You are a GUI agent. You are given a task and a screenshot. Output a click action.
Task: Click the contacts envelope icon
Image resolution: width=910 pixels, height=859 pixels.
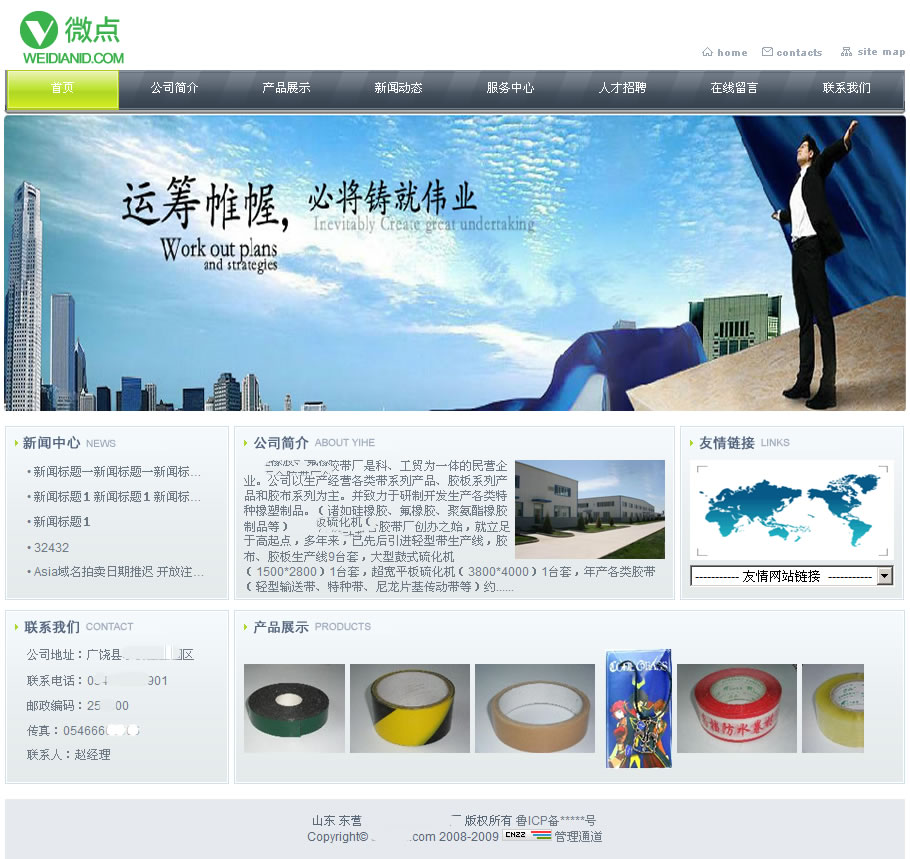(767, 52)
